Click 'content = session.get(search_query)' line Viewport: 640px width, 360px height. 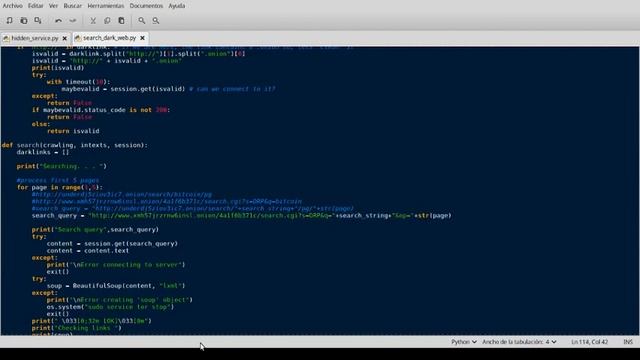tap(112, 244)
